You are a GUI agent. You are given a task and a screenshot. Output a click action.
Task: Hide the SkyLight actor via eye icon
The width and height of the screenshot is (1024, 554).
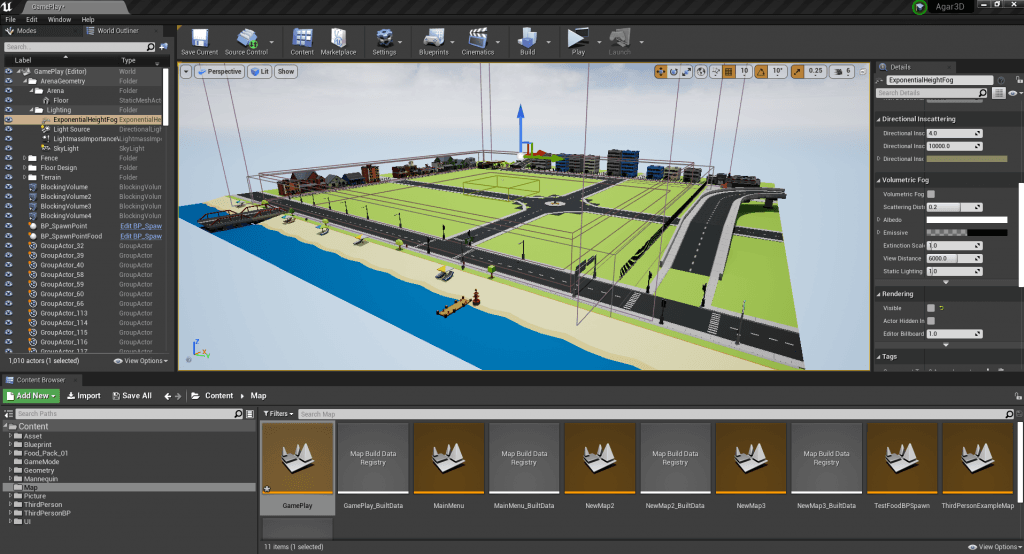(x=8, y=148)
